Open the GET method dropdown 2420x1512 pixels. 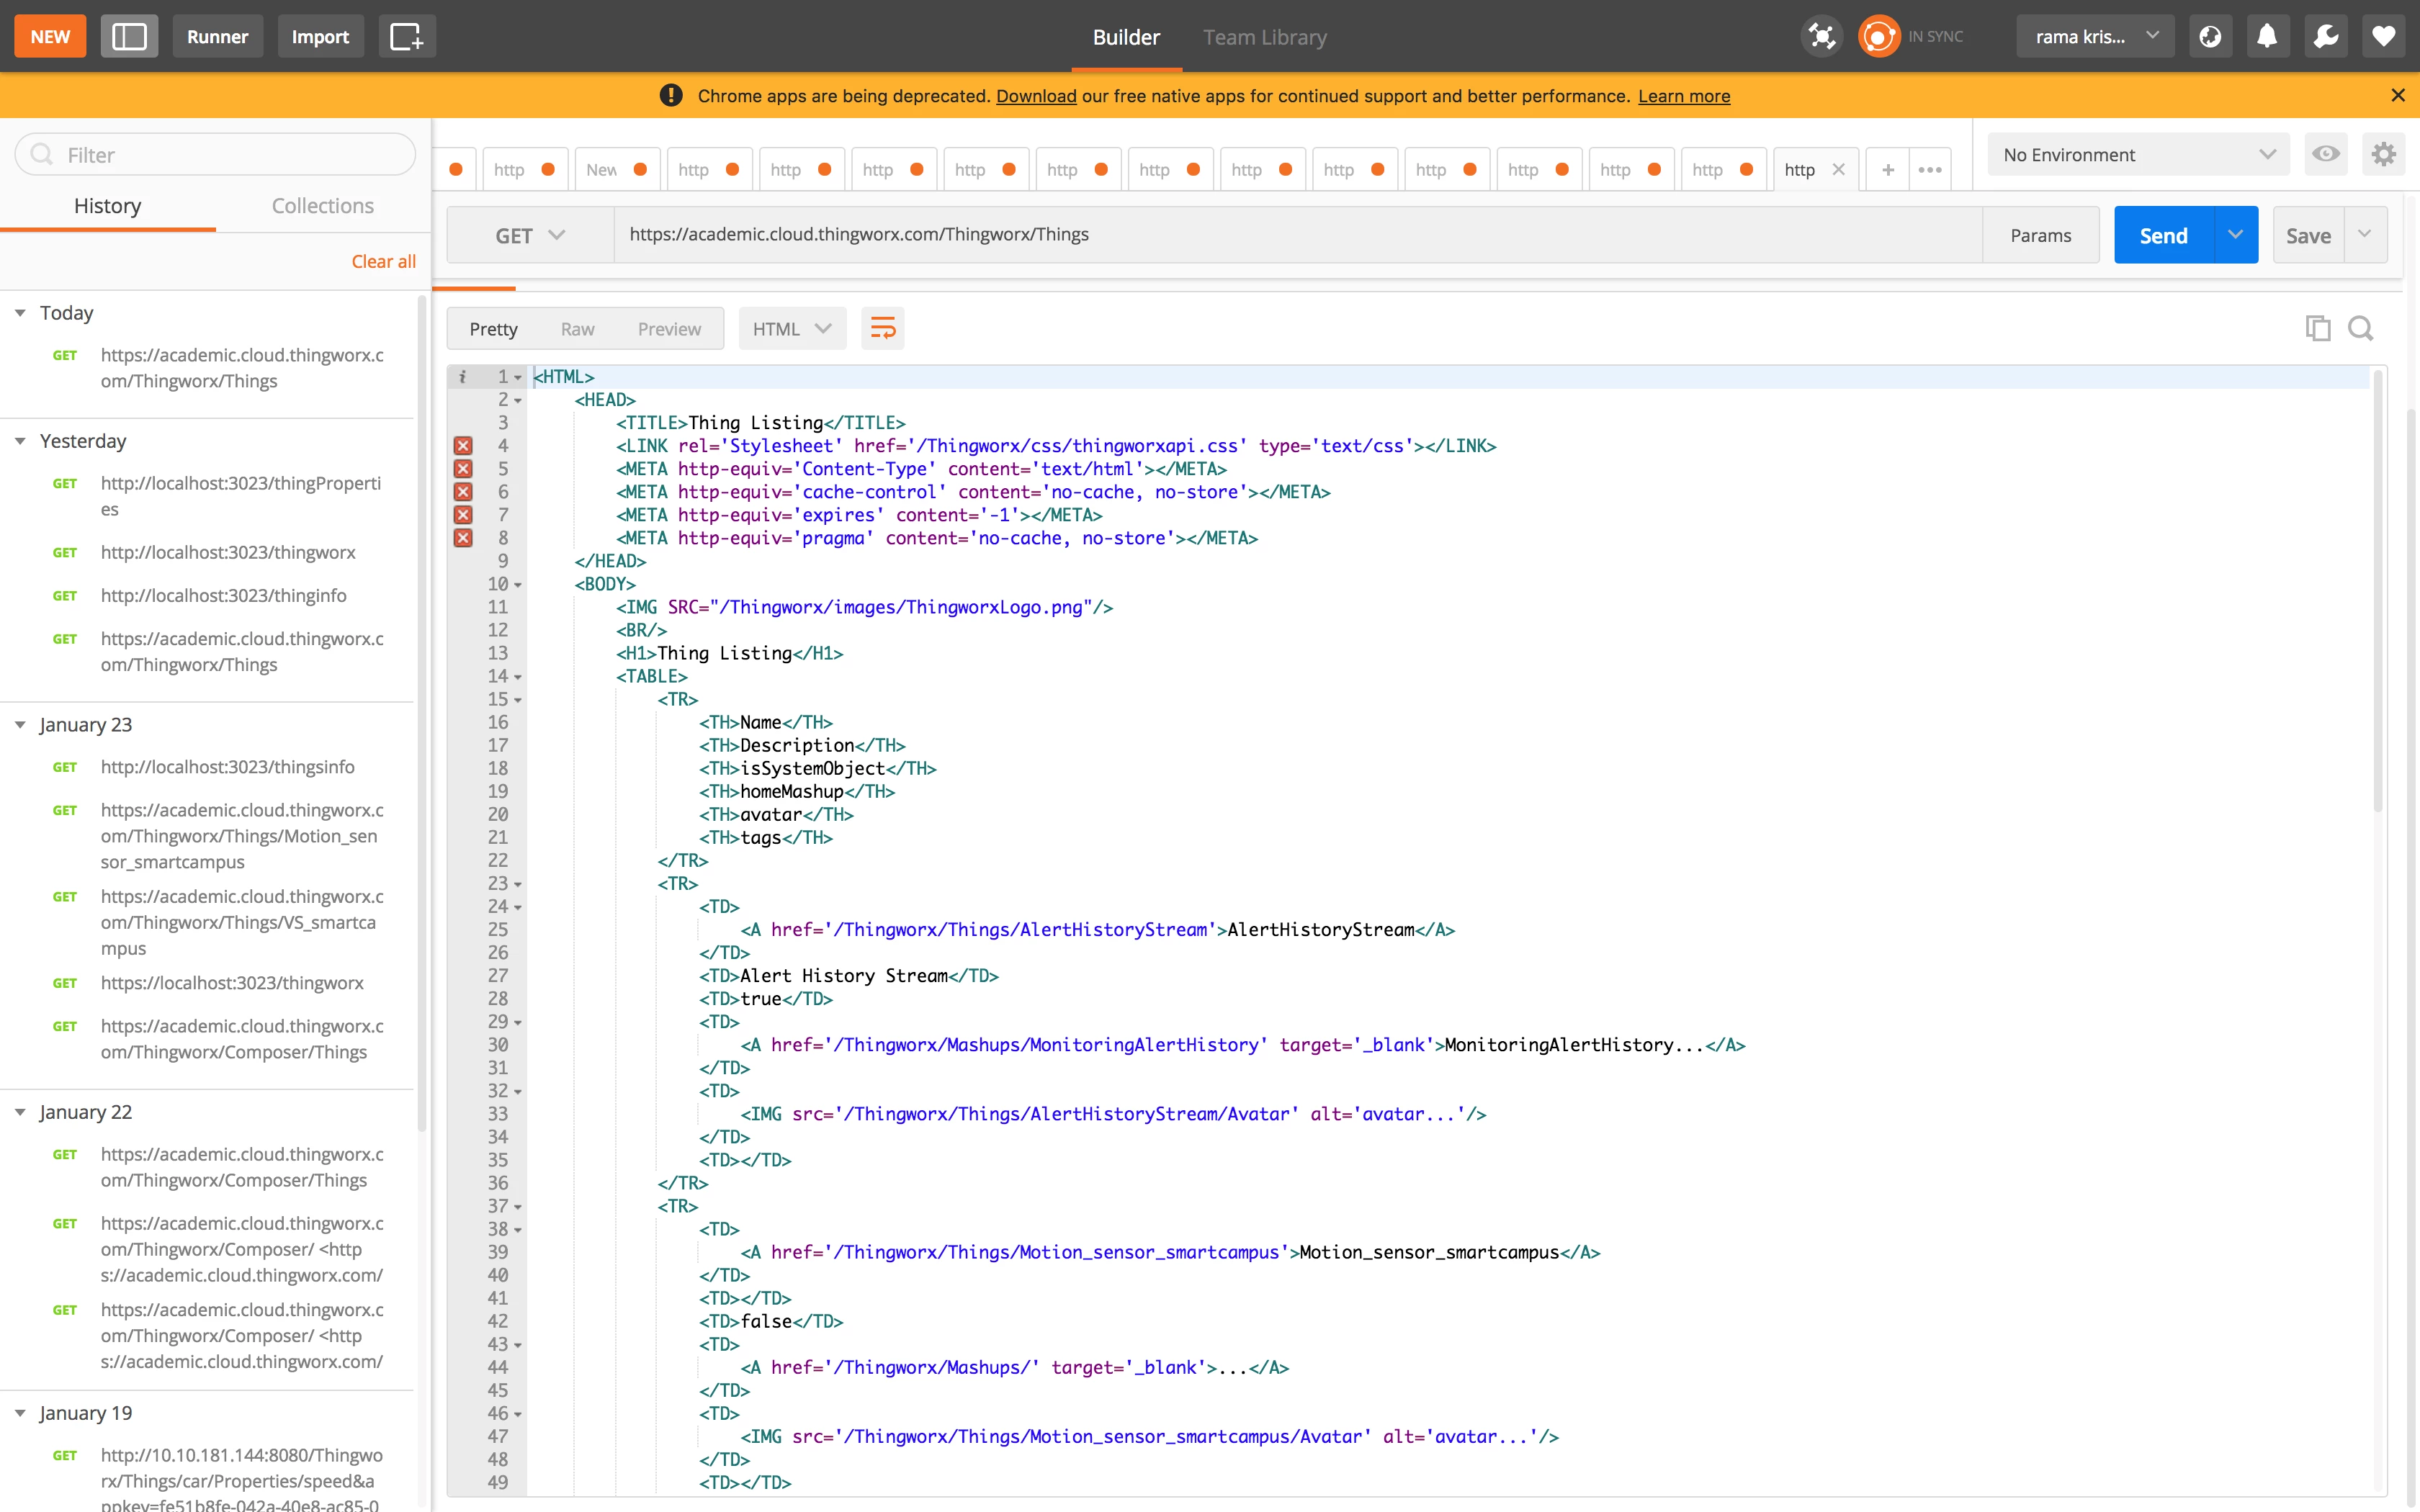point(530,235)
